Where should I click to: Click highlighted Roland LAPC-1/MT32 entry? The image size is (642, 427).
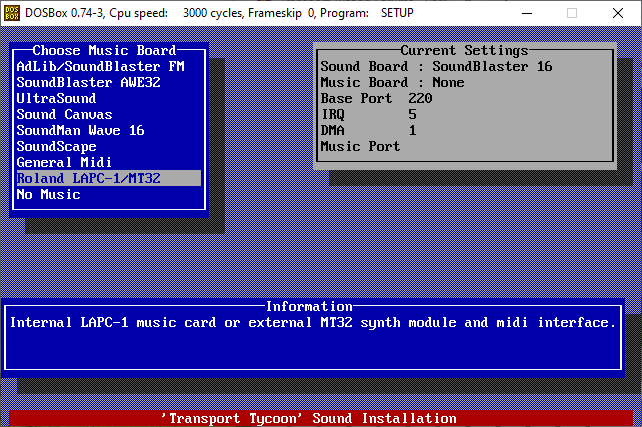click(x=109, y=178)
